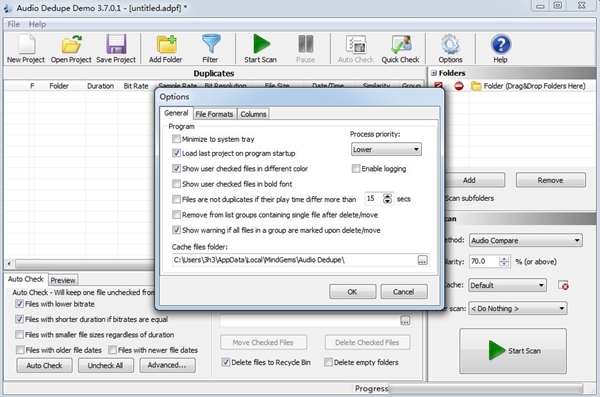Open the Audio Compare method dropdown
Screen dimensions: 600x397
(x=526, y=240)
